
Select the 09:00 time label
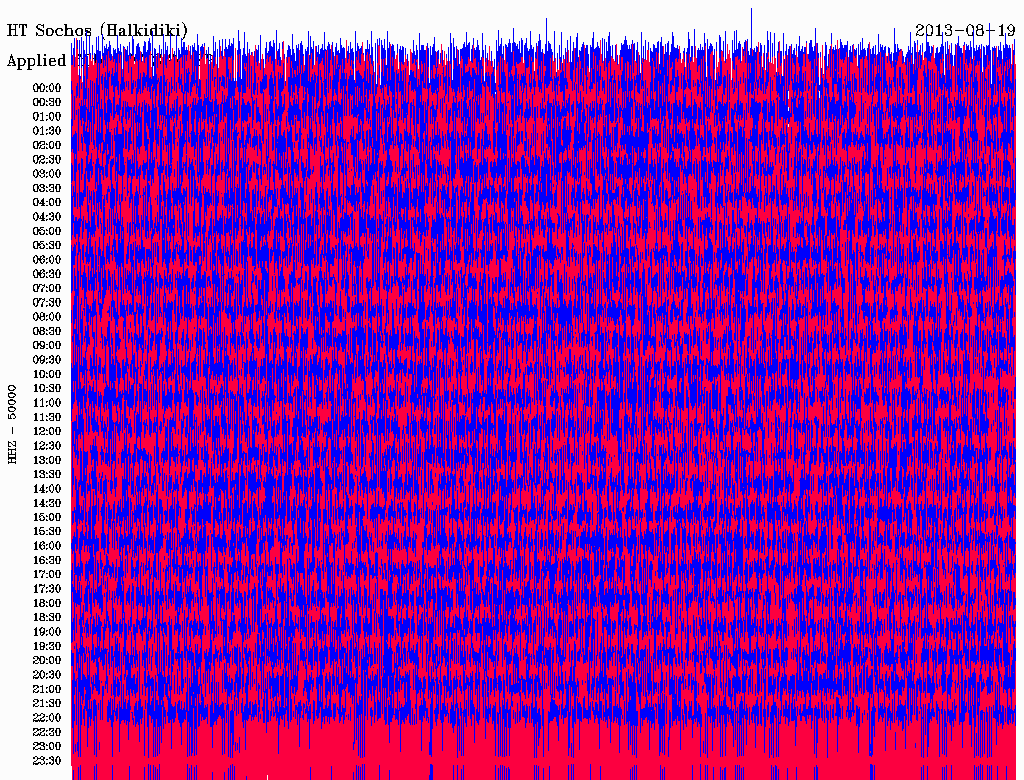coord(46,346)
